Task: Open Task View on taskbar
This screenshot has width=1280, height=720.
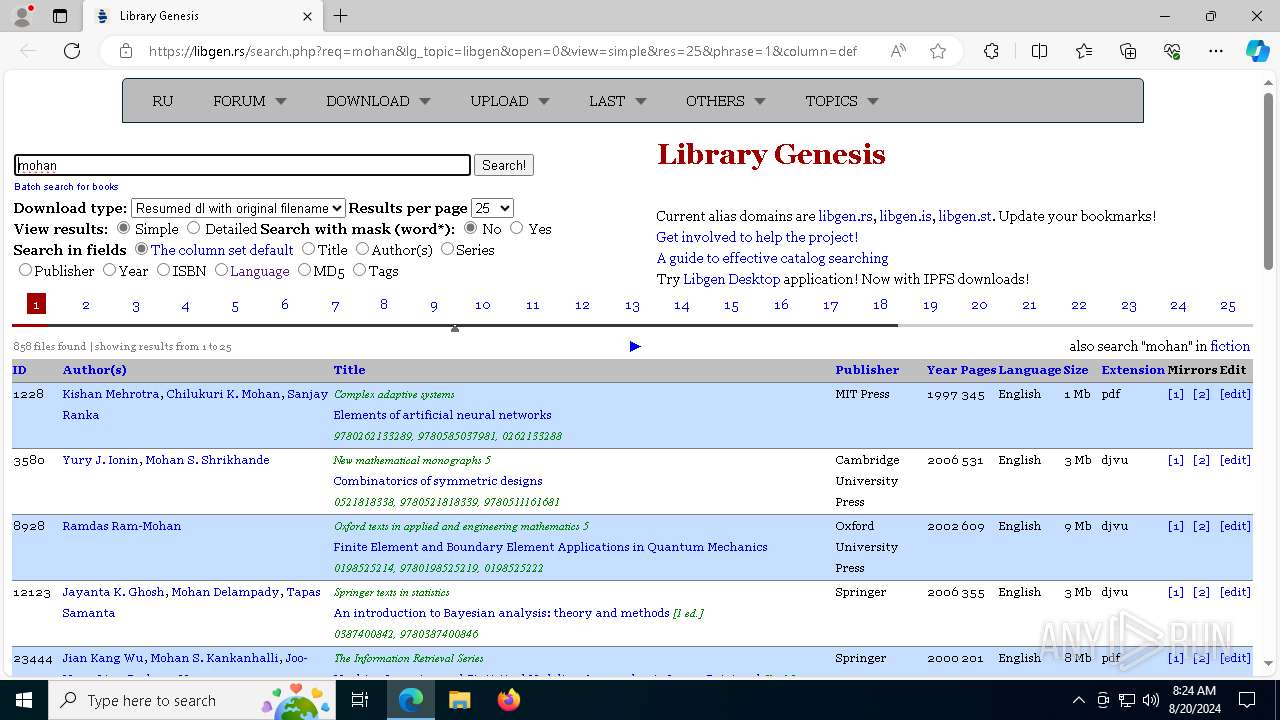Action: [x=360, y=700]
